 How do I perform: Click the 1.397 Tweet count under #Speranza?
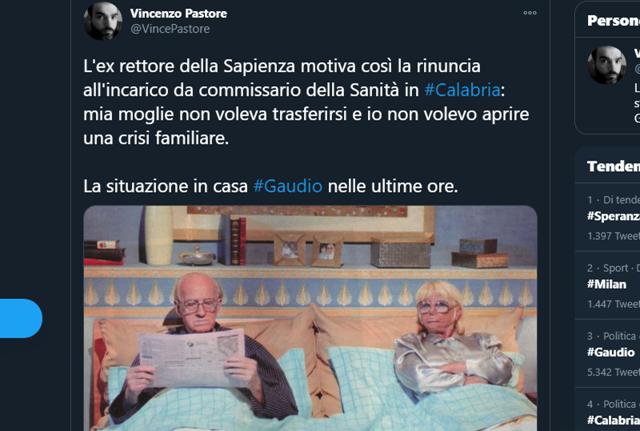coord(613,236)
